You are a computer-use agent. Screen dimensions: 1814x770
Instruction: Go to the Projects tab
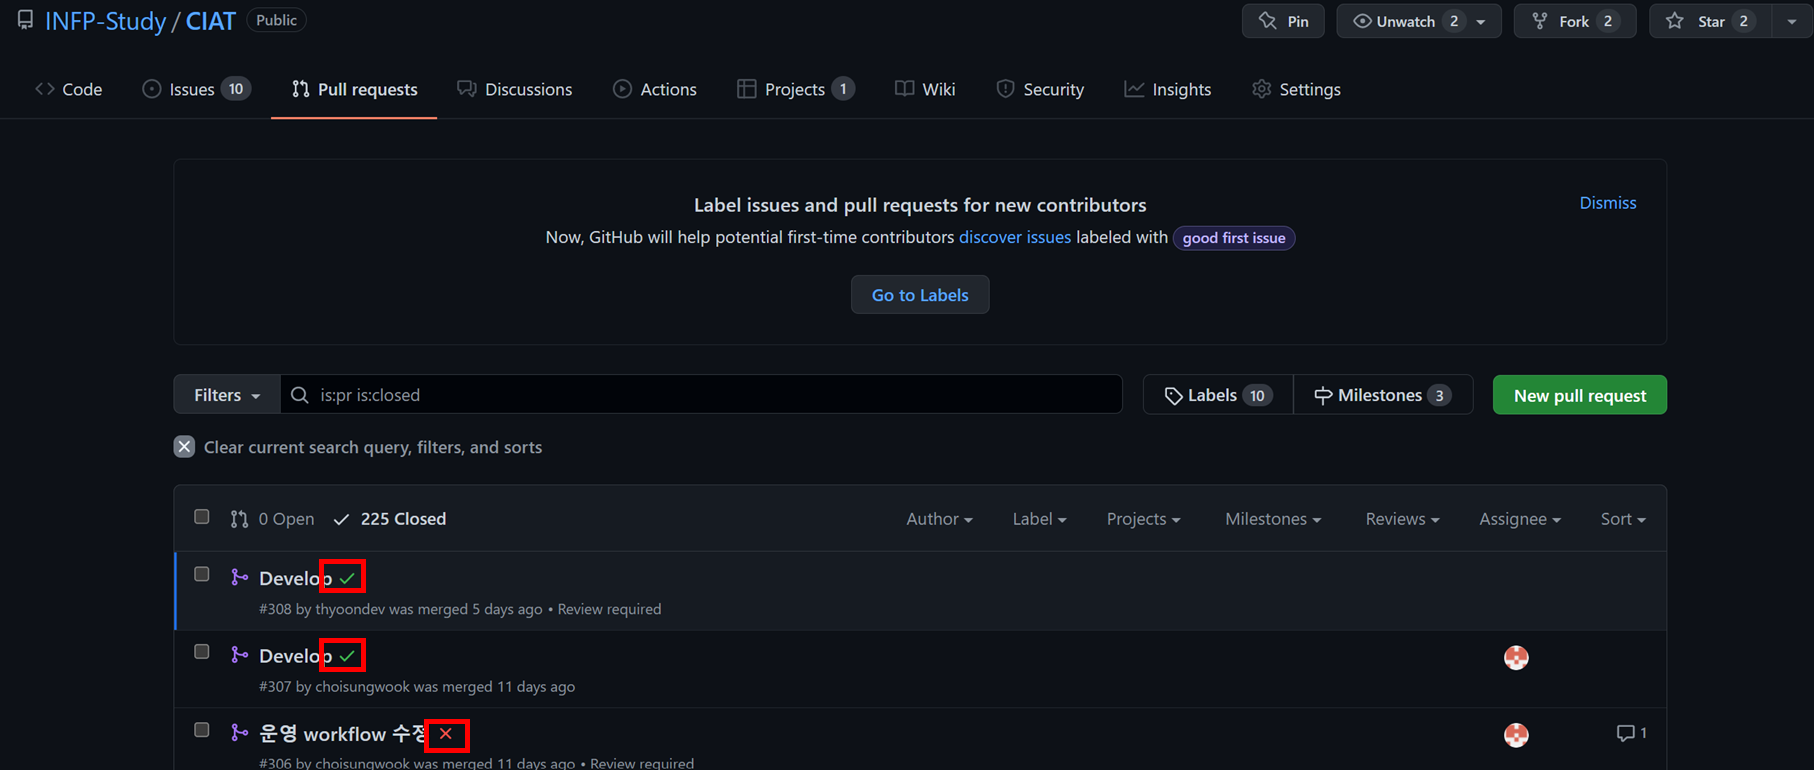click(796, 89)
